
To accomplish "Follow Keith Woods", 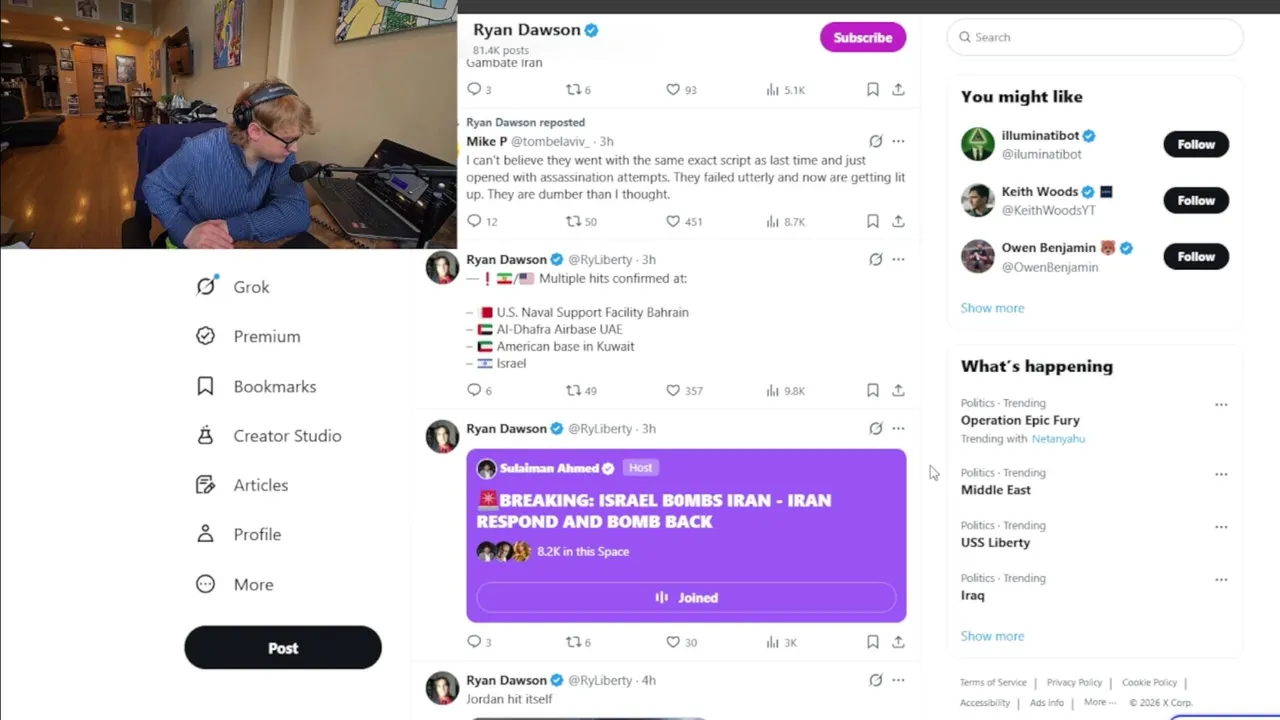I will pyautogui.click(x=1195, y=200).
